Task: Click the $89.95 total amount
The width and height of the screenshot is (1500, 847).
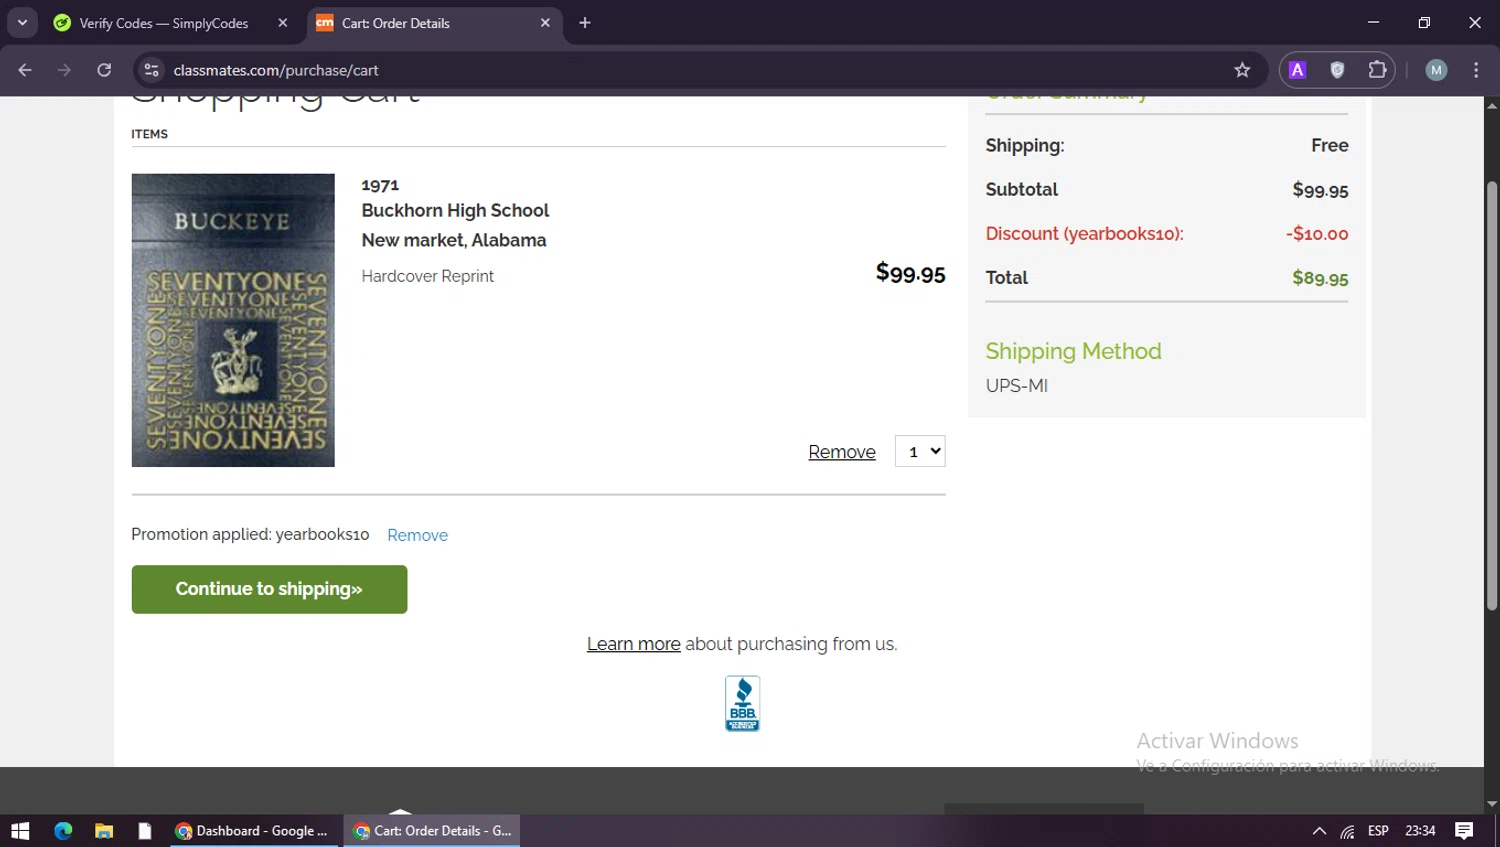Action: point(1320,278)
